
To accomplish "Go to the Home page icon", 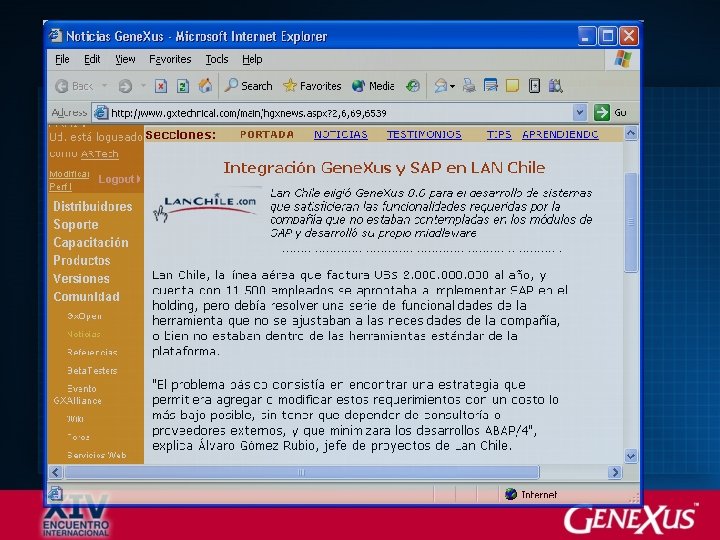I will [205, 85].
